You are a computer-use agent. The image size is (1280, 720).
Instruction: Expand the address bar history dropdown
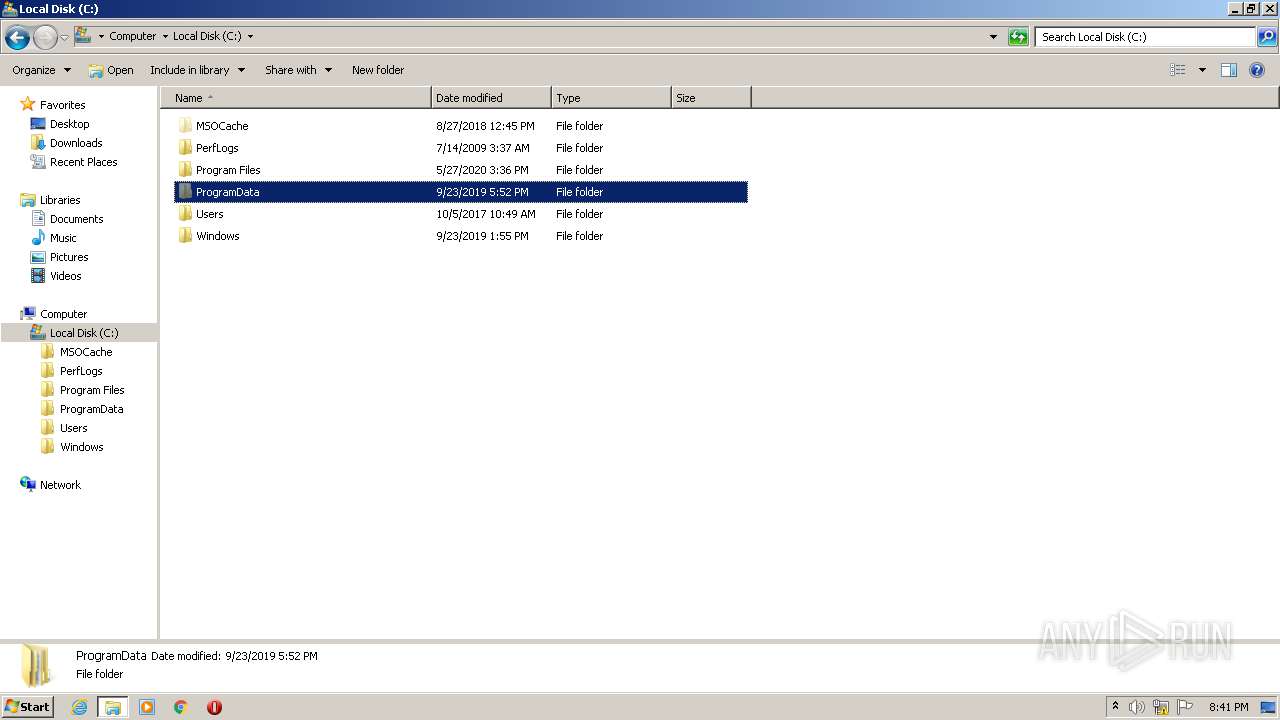pos(993,37)
